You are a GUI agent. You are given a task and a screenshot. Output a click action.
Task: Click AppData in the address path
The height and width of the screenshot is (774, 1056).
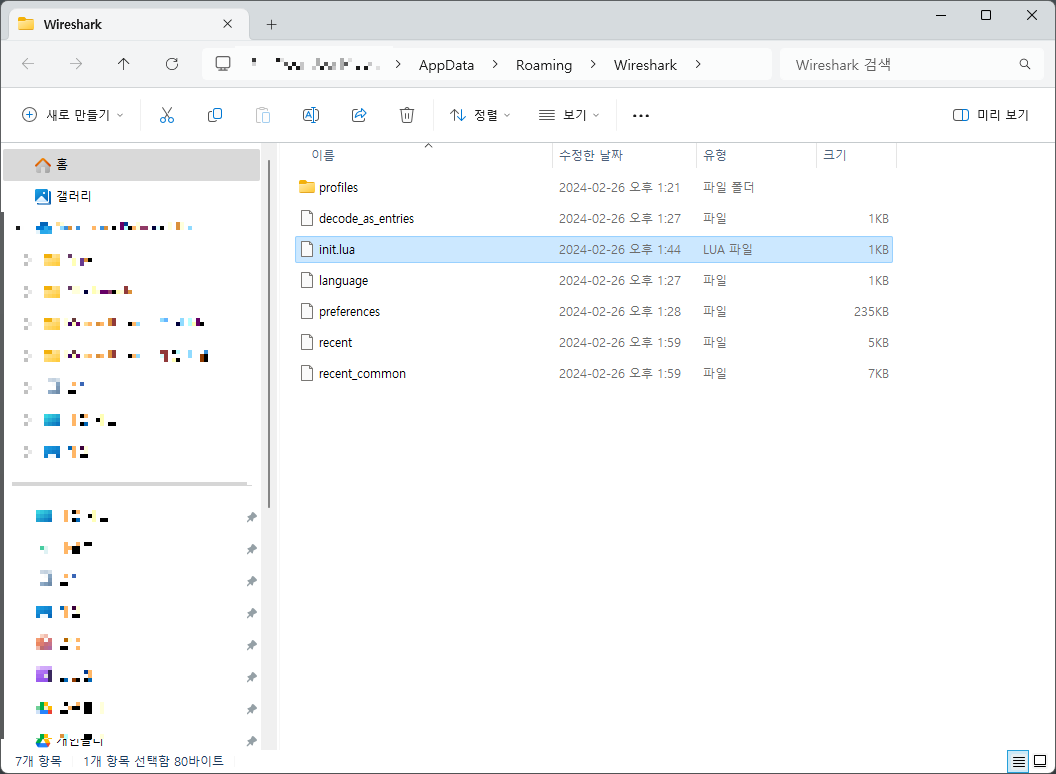pyautogui.click(x=447, y=65)
